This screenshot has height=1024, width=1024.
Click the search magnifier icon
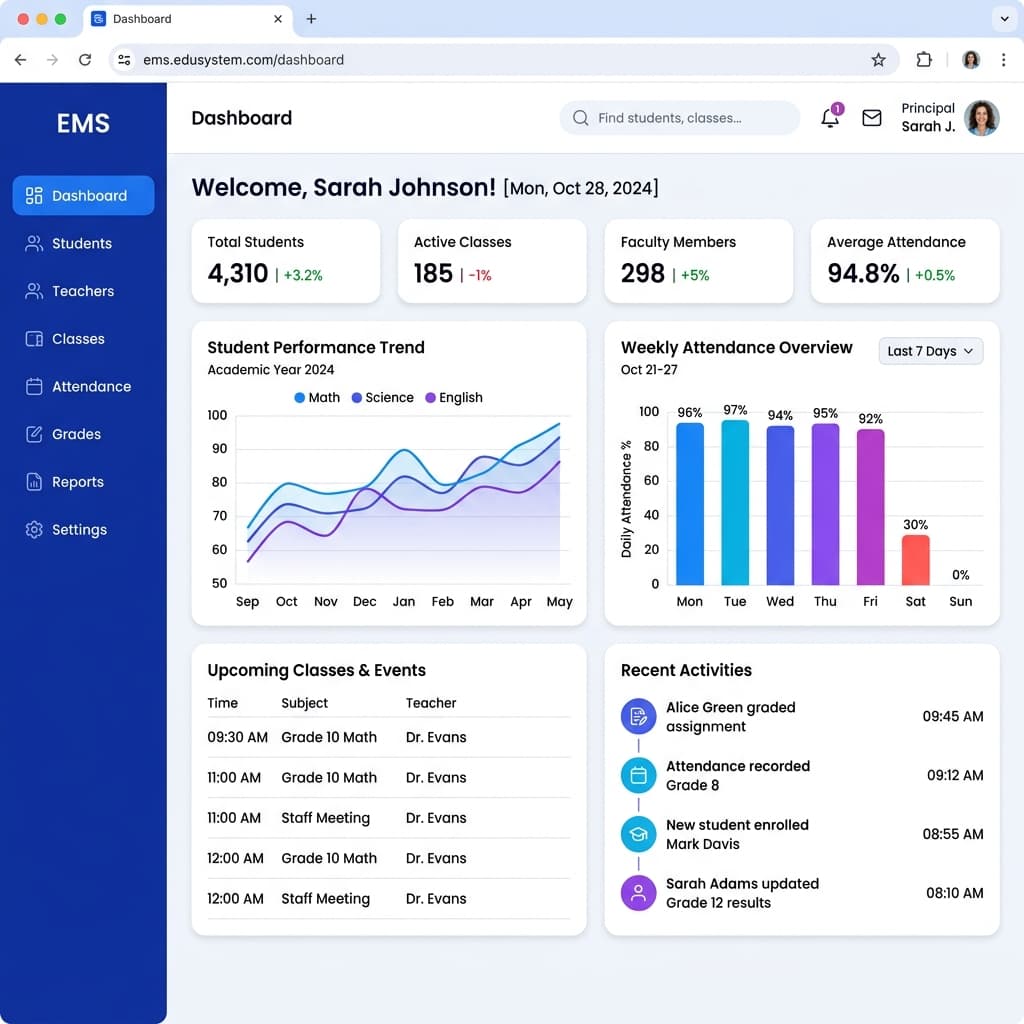[x=580, y=118]
